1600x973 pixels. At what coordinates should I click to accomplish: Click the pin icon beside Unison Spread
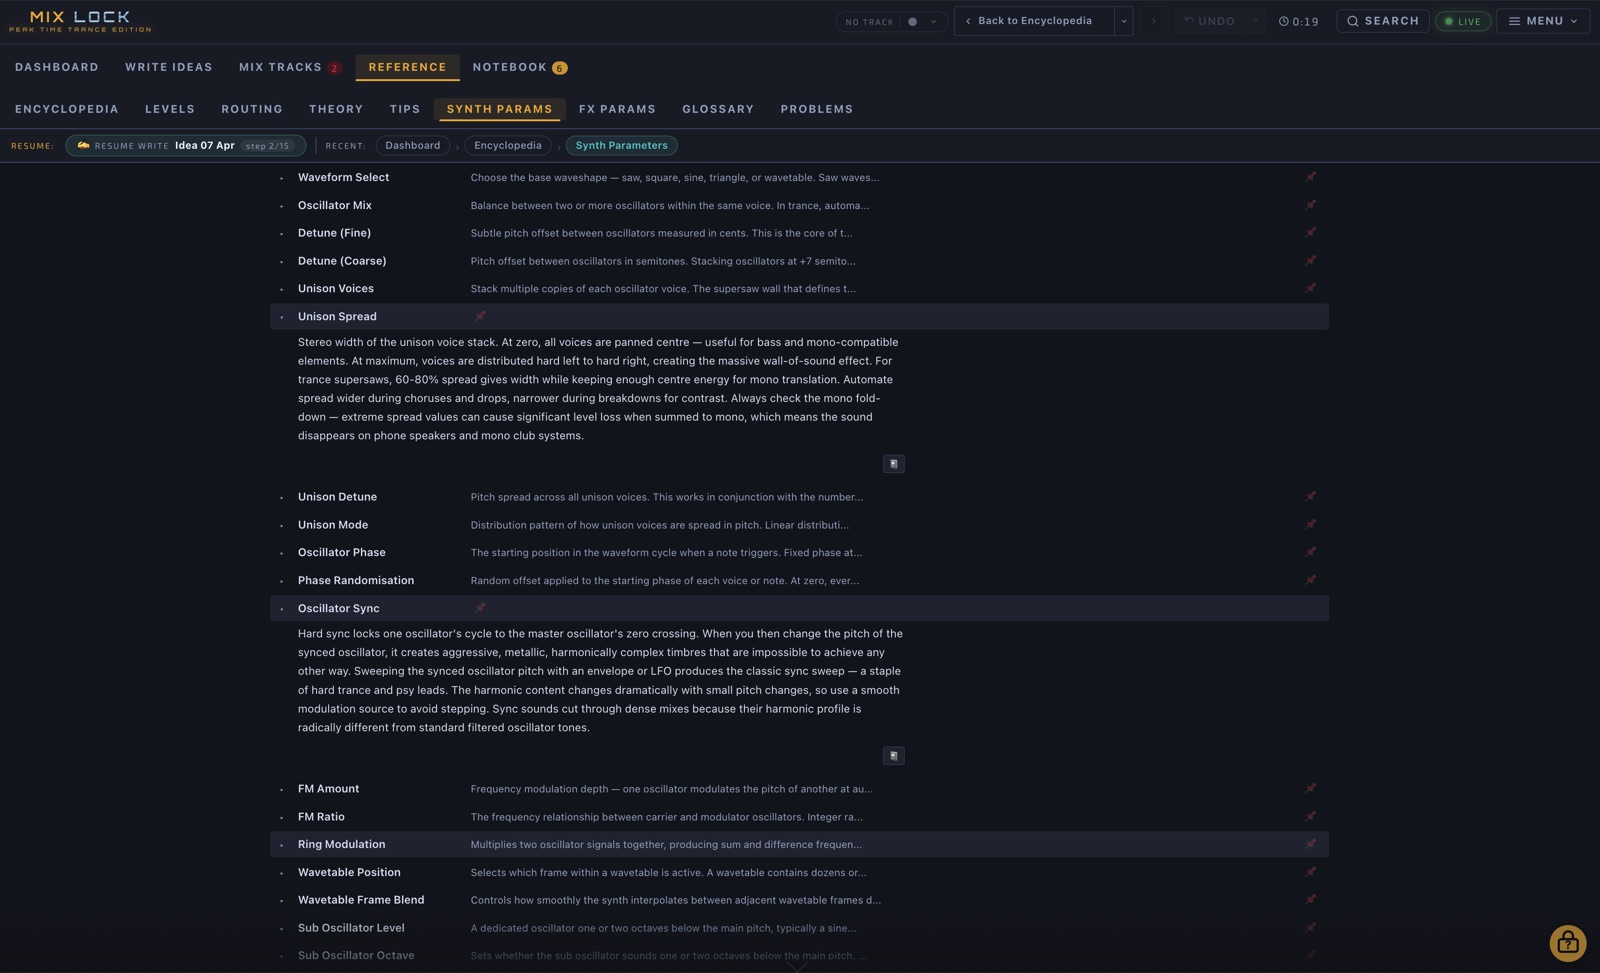pos(480,316)
